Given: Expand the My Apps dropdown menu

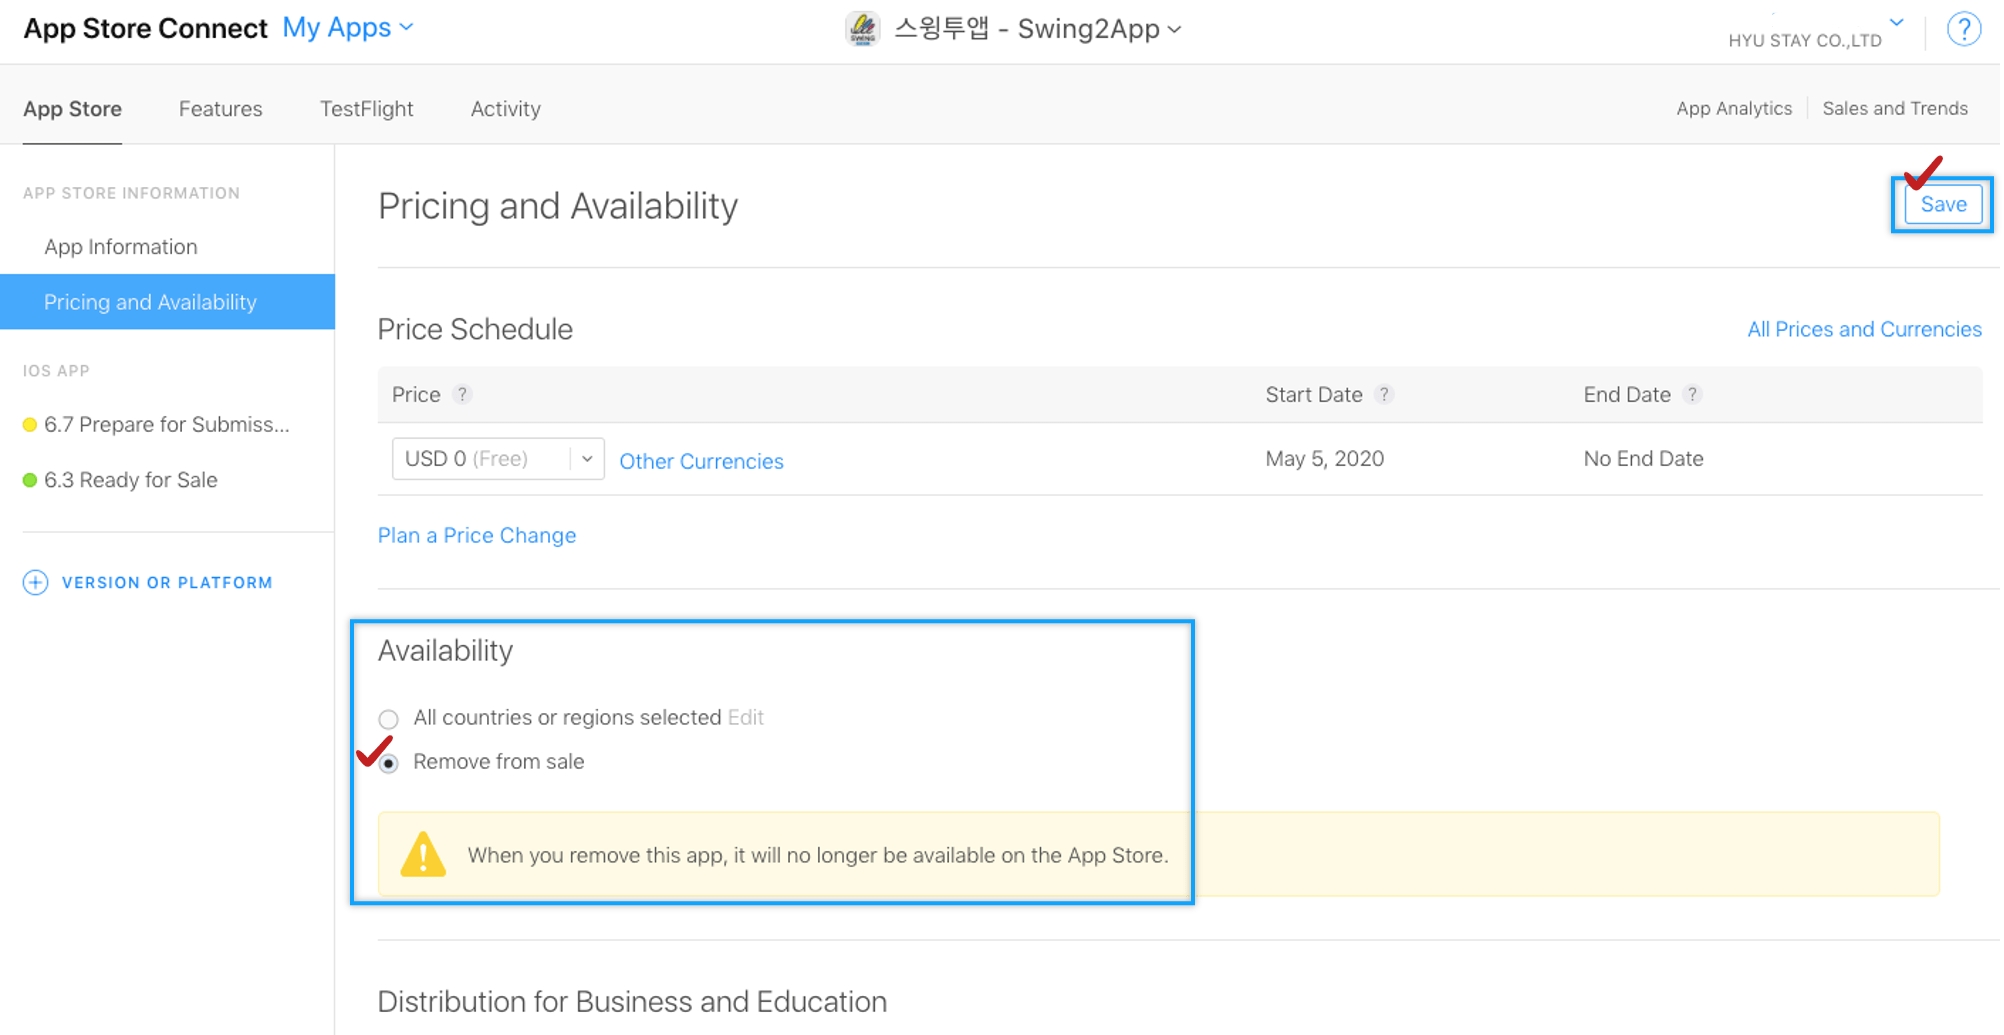Looking at the screenshot, I should click(347, 28).
